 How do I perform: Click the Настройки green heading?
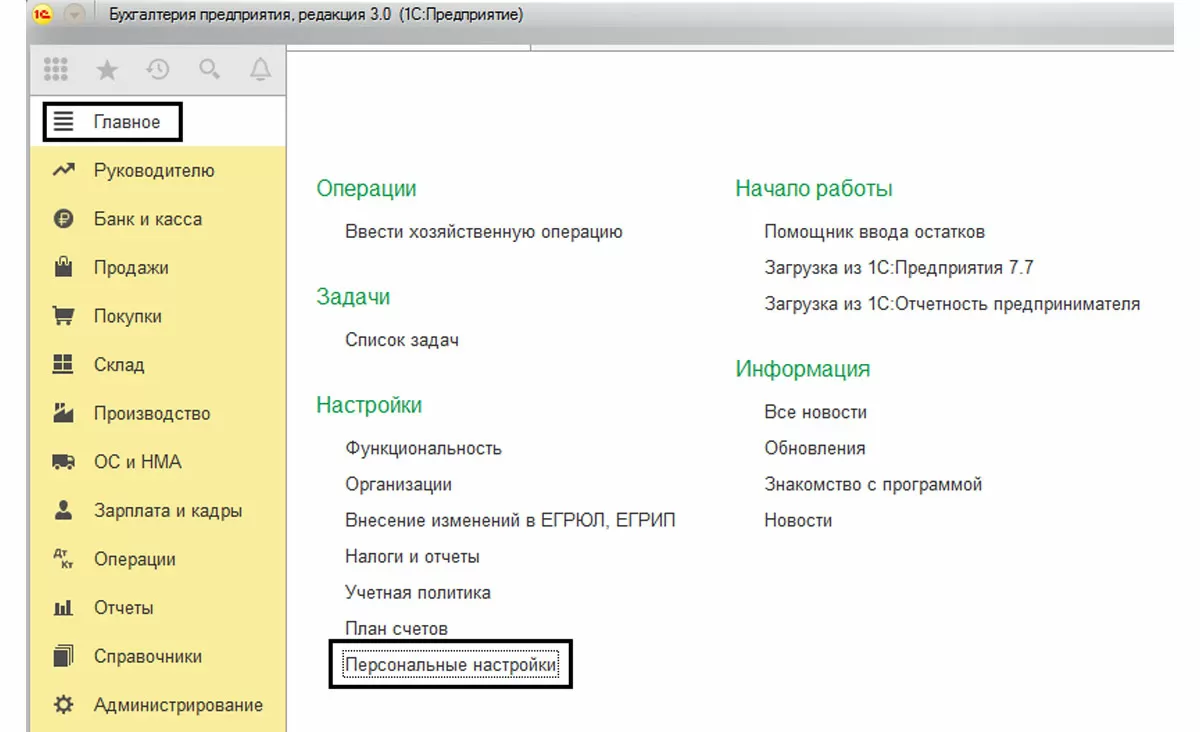click(x=369, y=405)
